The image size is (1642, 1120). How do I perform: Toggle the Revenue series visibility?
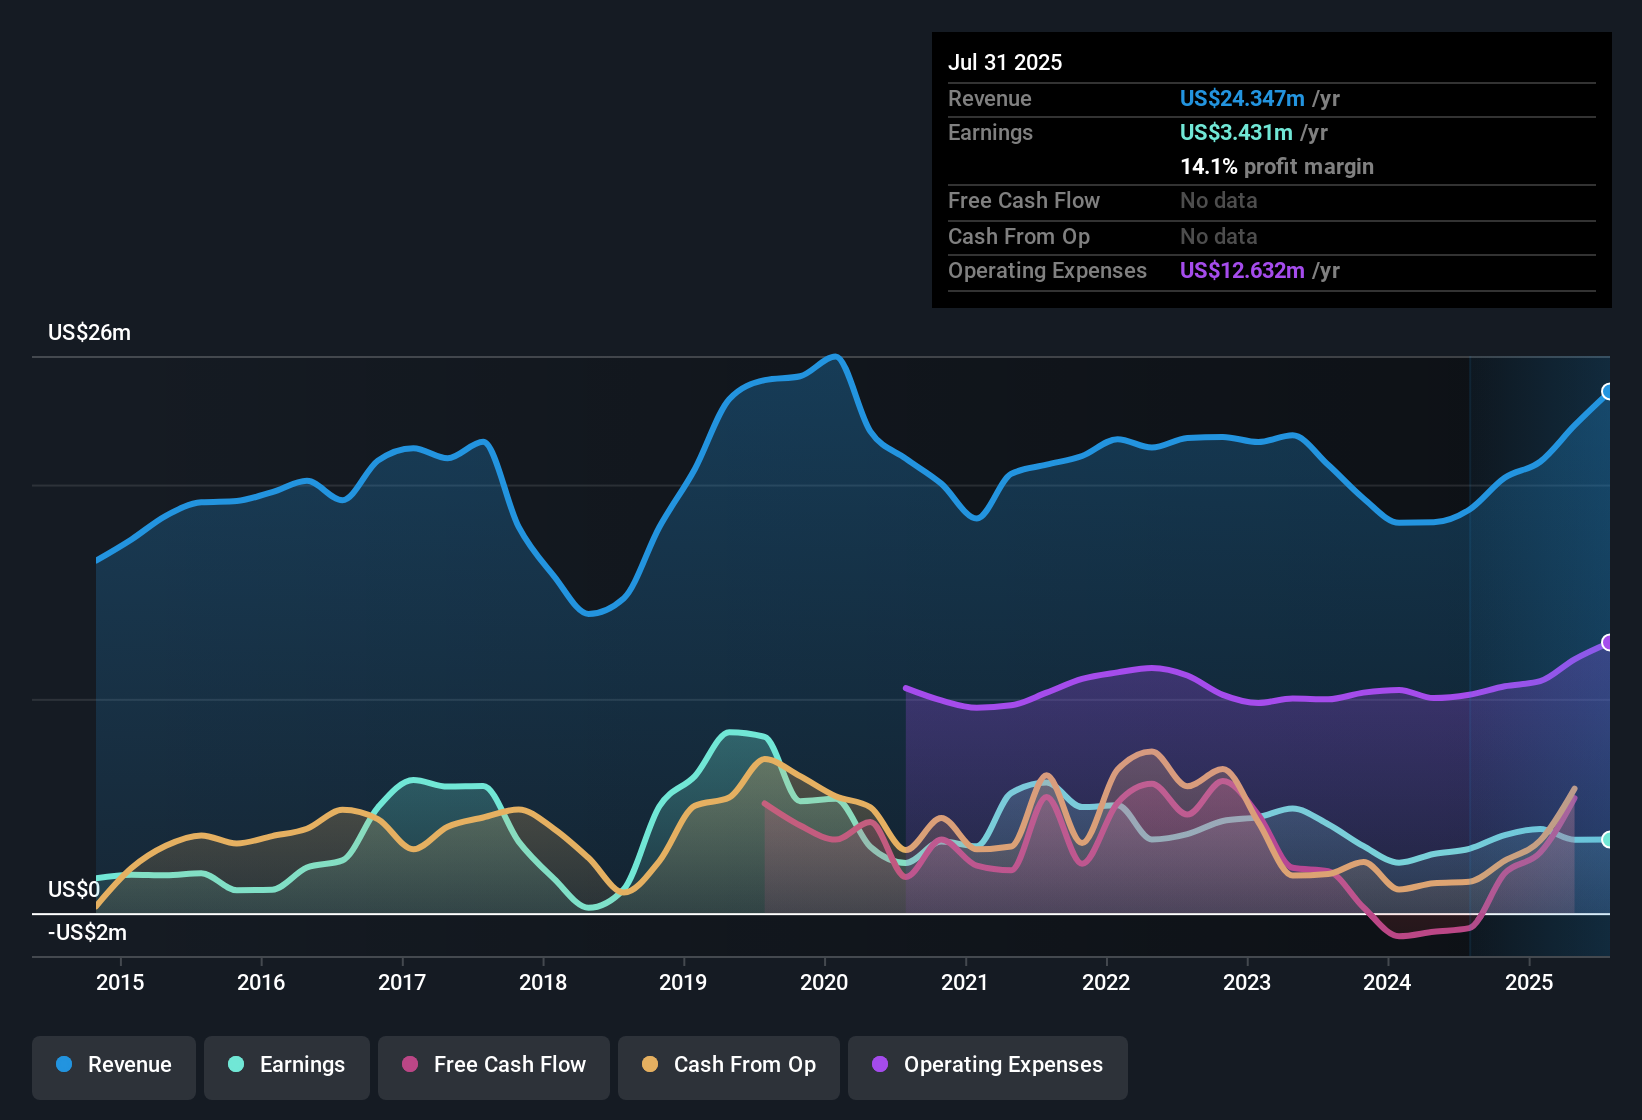(x=113, y=1065)
